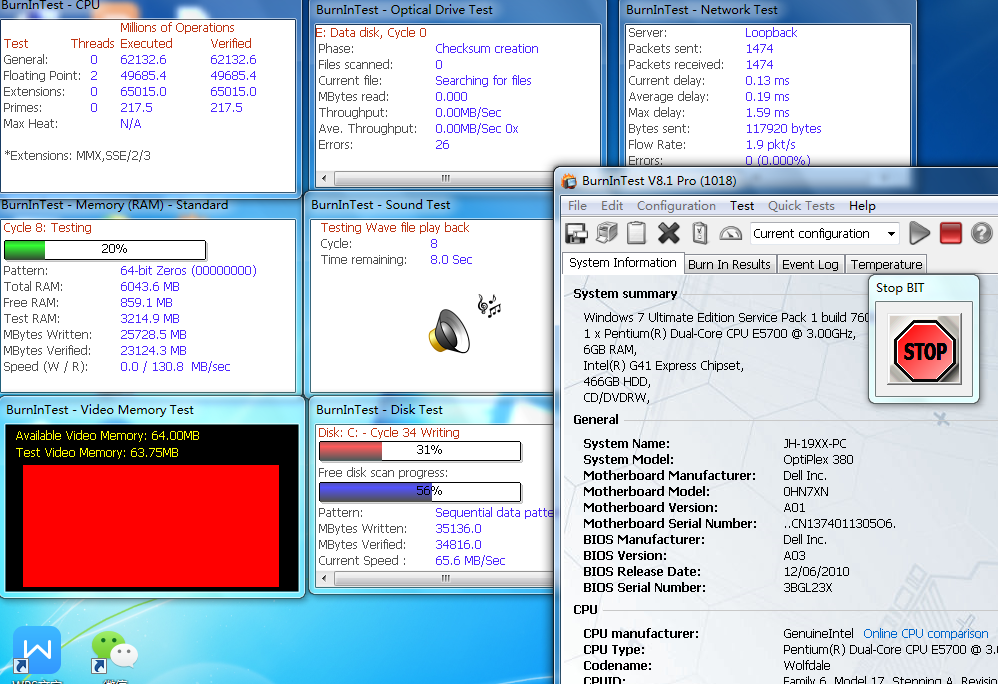This screenshot has width=998, height=684.
Task: Click '64-bit Zeros (00000000)' pattern value
Action: [x=188, y=270]
